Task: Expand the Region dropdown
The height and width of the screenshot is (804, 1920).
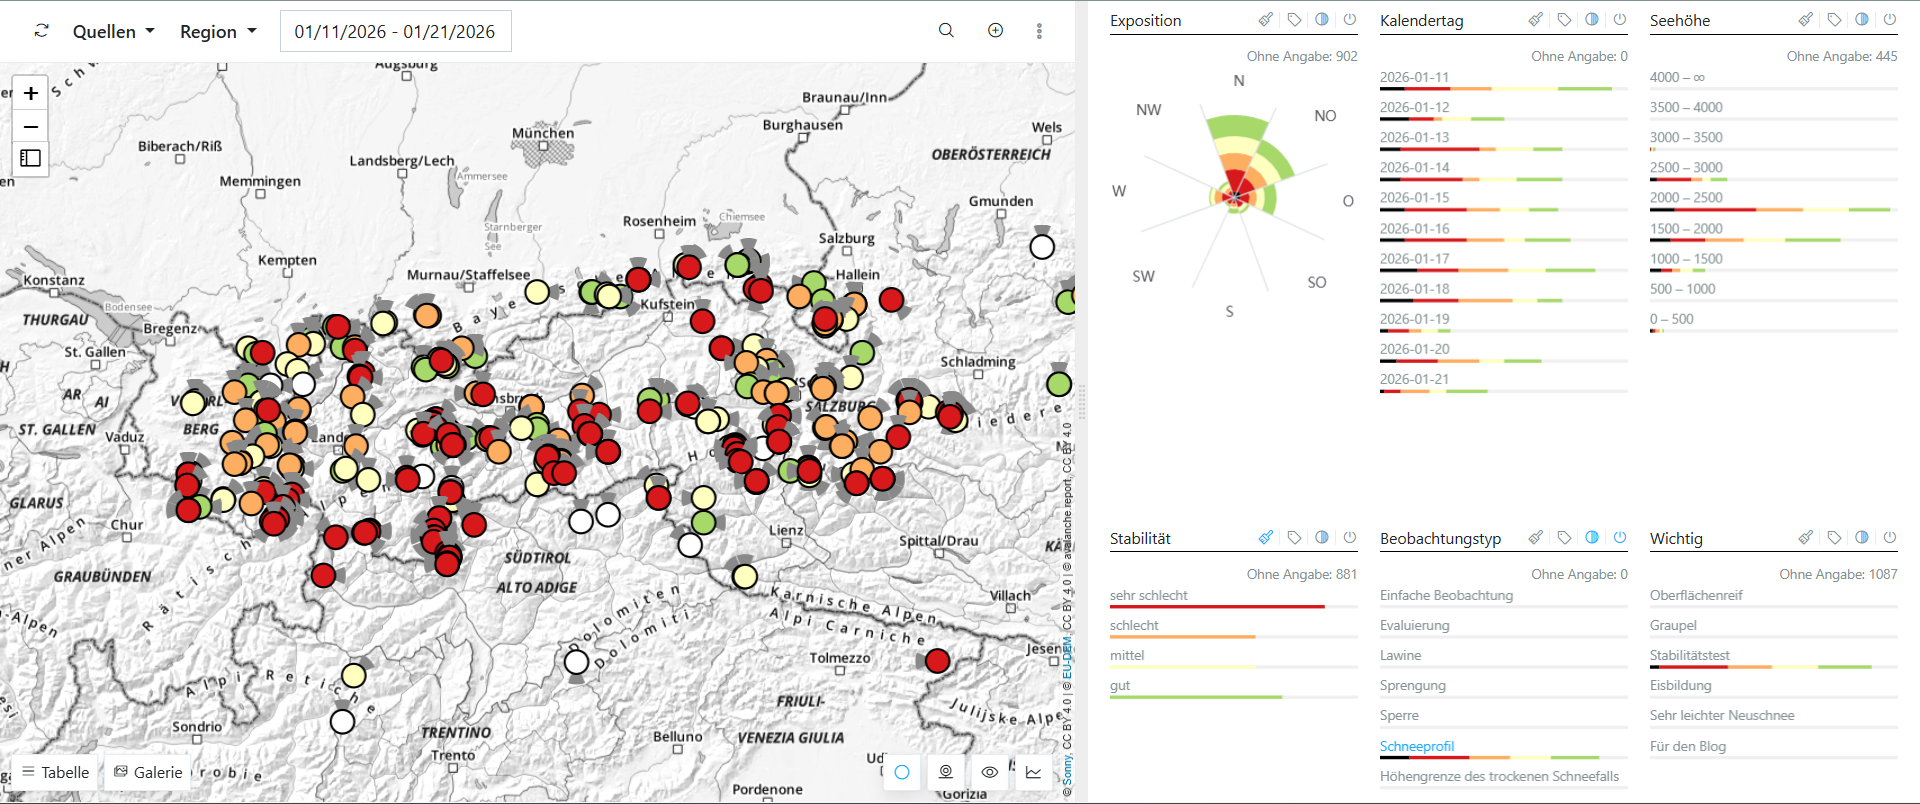Action: pos(218,32)
